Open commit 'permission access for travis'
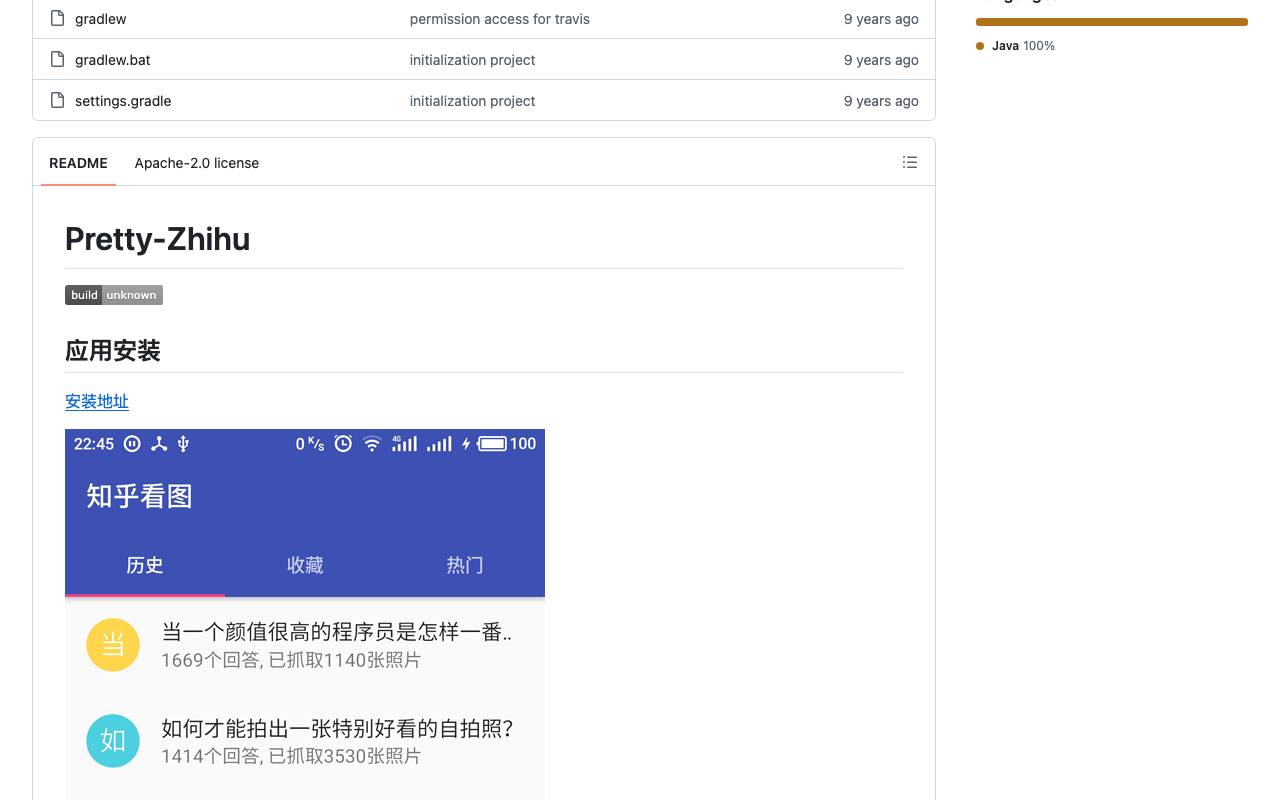This screenshot has width=1280, height=800. click(500, 19)
